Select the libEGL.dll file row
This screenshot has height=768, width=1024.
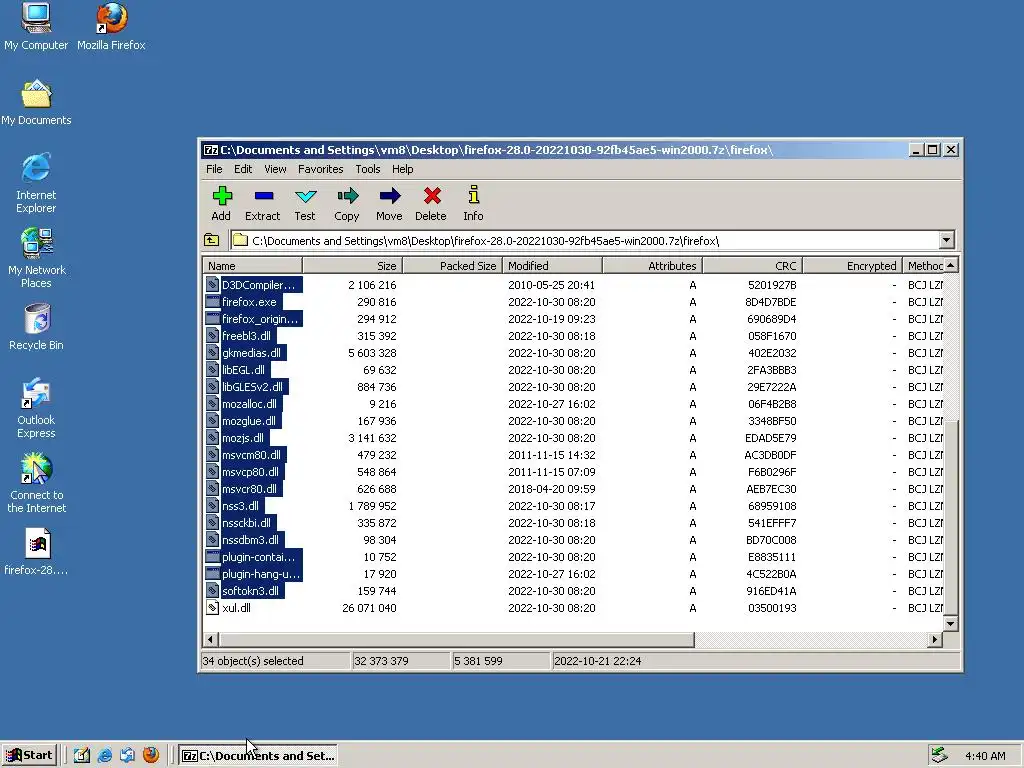[574, 370]
